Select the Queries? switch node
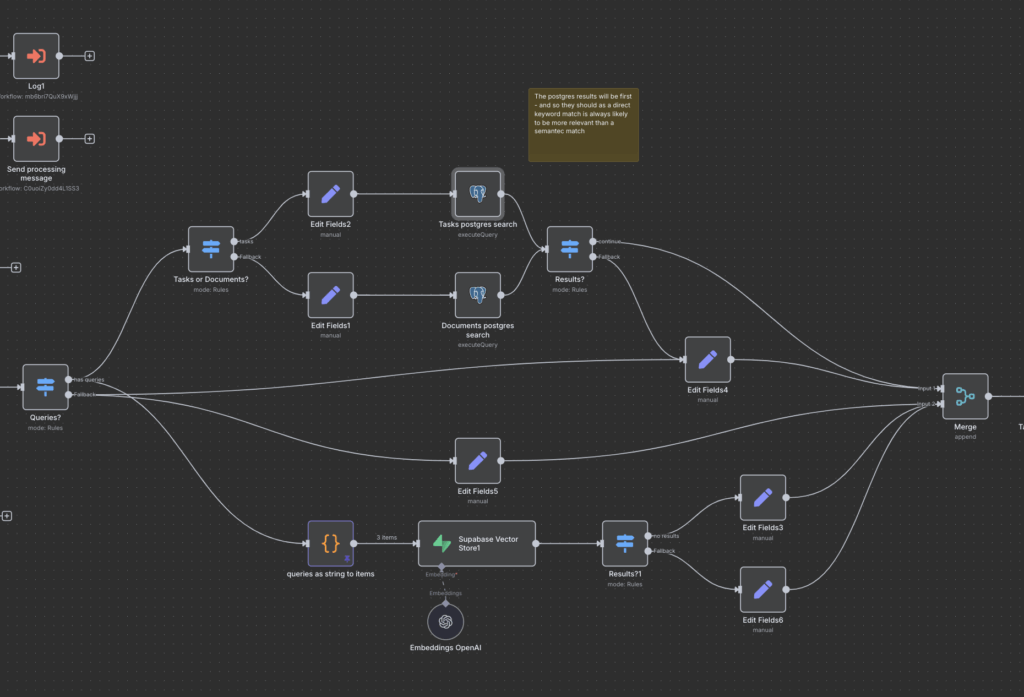This screenshot has width=1024, height=697. [x=45, y=387]
